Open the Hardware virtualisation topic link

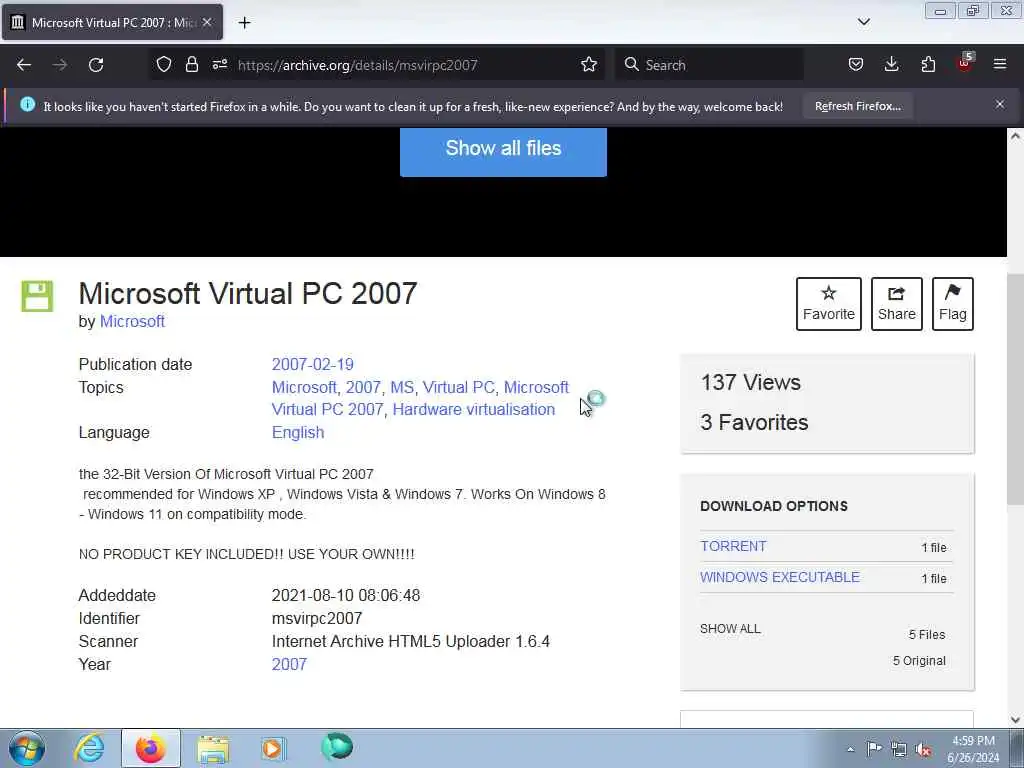coord(473,409)
